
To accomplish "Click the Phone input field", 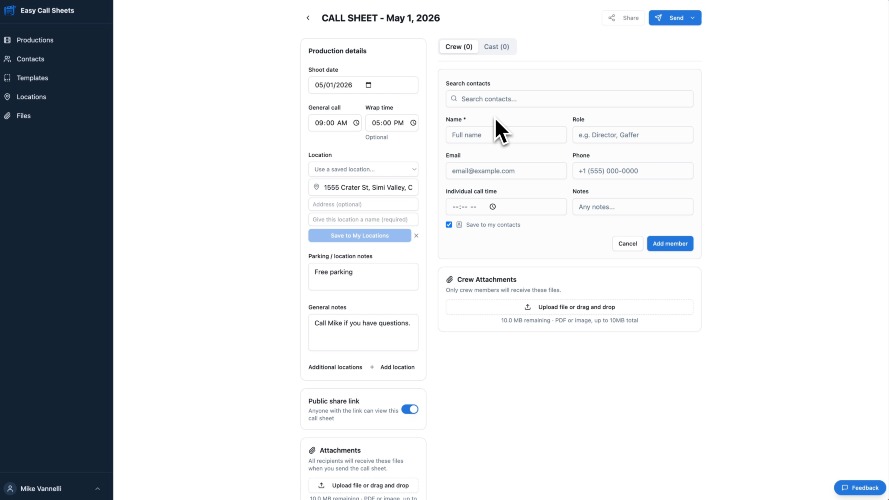I will (633, 171).
